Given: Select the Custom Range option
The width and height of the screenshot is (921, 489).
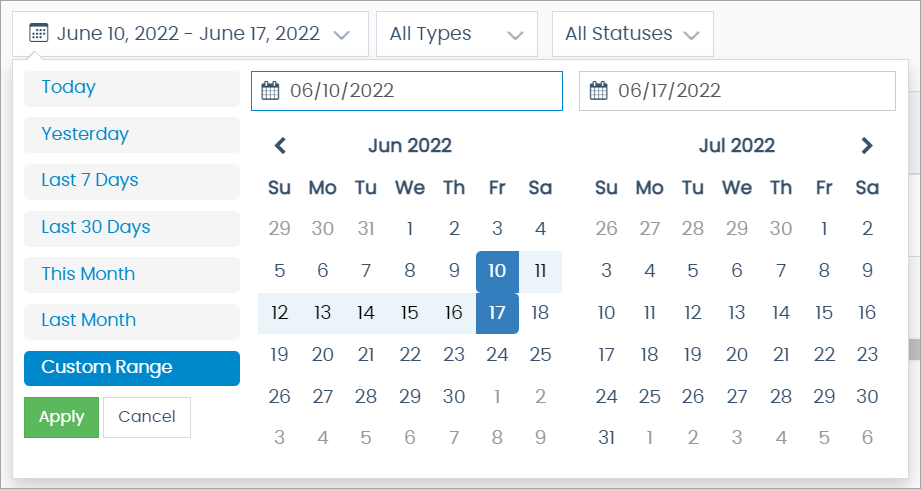Looking at the screenshot, I should click(132, 368).
